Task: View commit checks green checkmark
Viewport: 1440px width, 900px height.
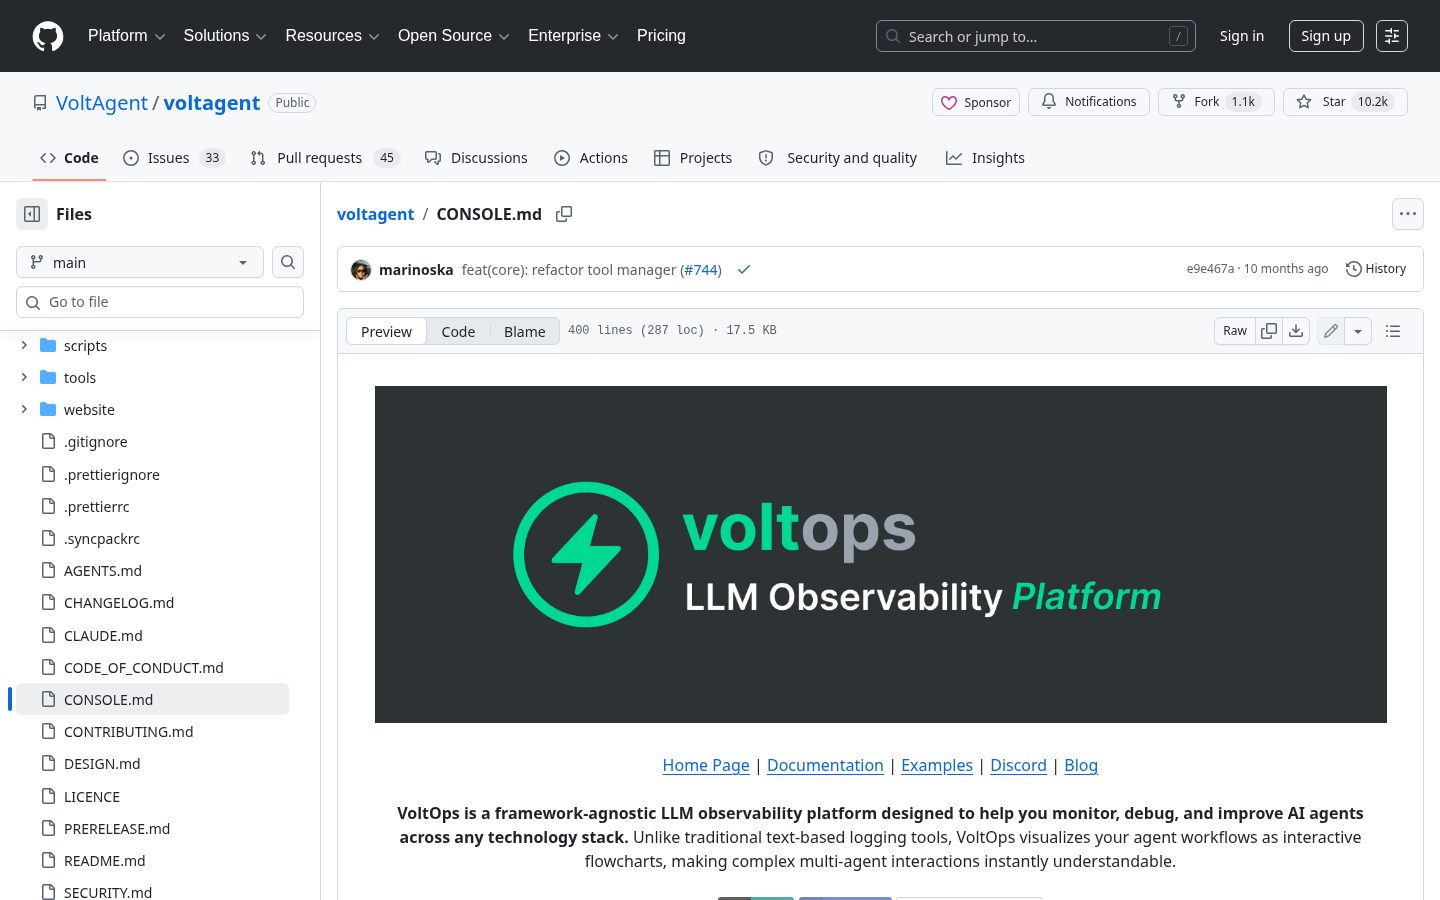Action: pyautogui.click(x=744, y=270)
